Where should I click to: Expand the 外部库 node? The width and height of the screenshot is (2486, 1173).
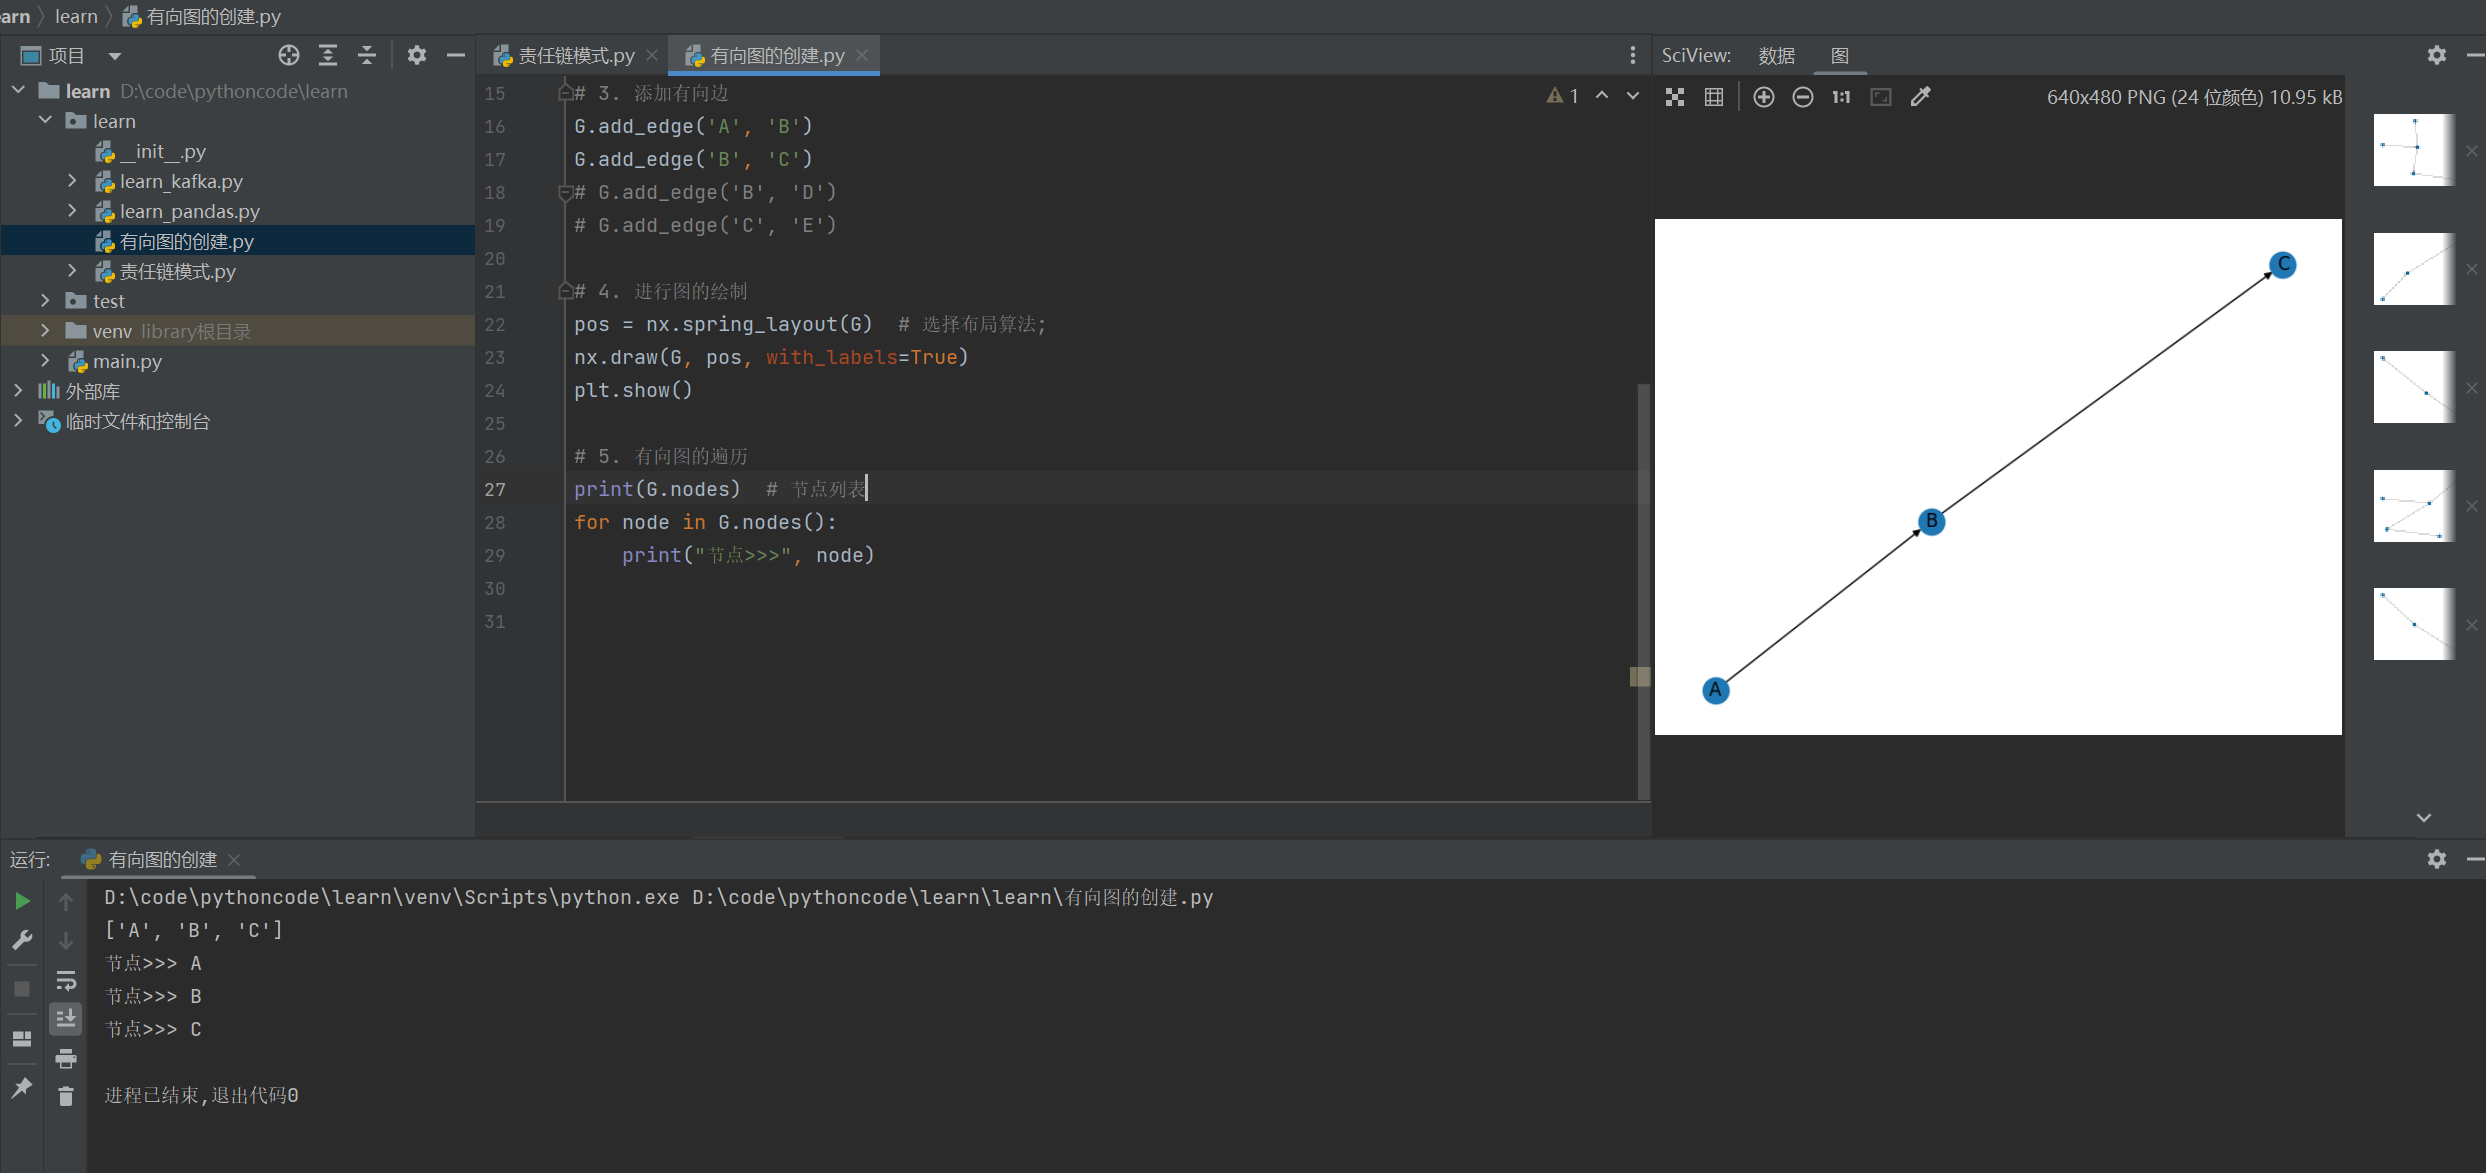click(18, 391)
